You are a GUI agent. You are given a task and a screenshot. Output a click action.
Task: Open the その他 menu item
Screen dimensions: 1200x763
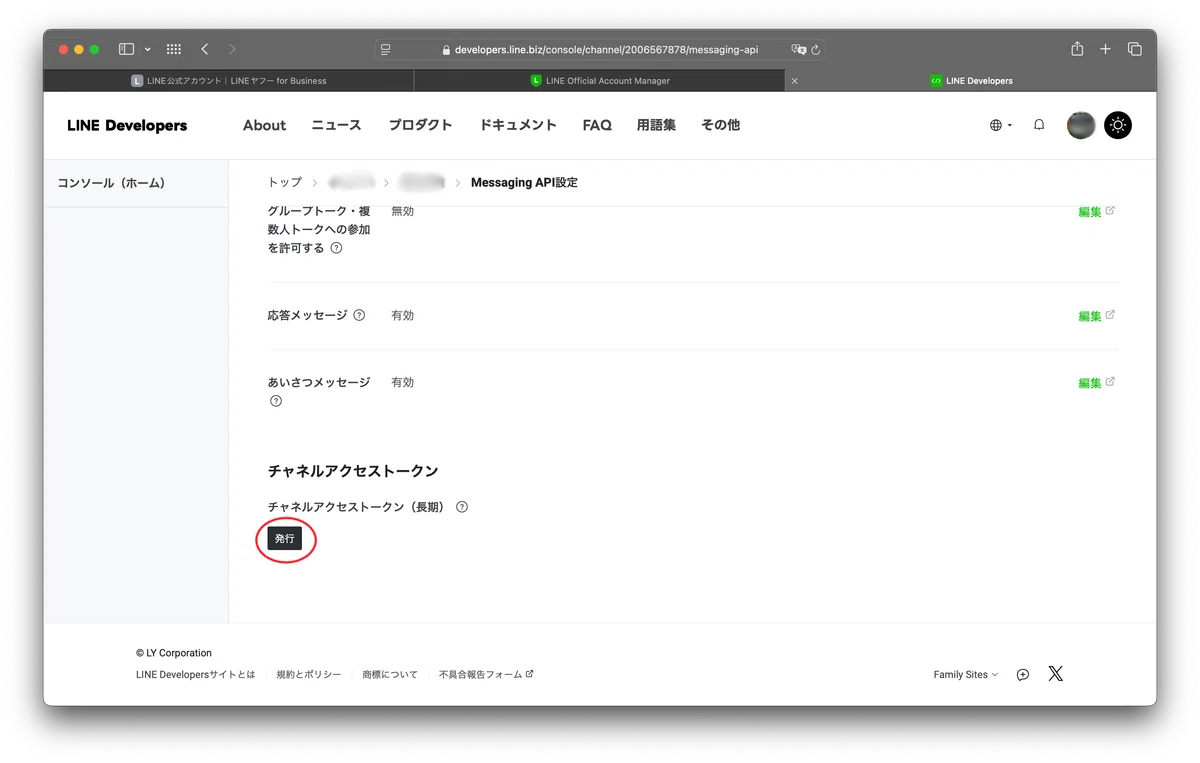(720, 125)
